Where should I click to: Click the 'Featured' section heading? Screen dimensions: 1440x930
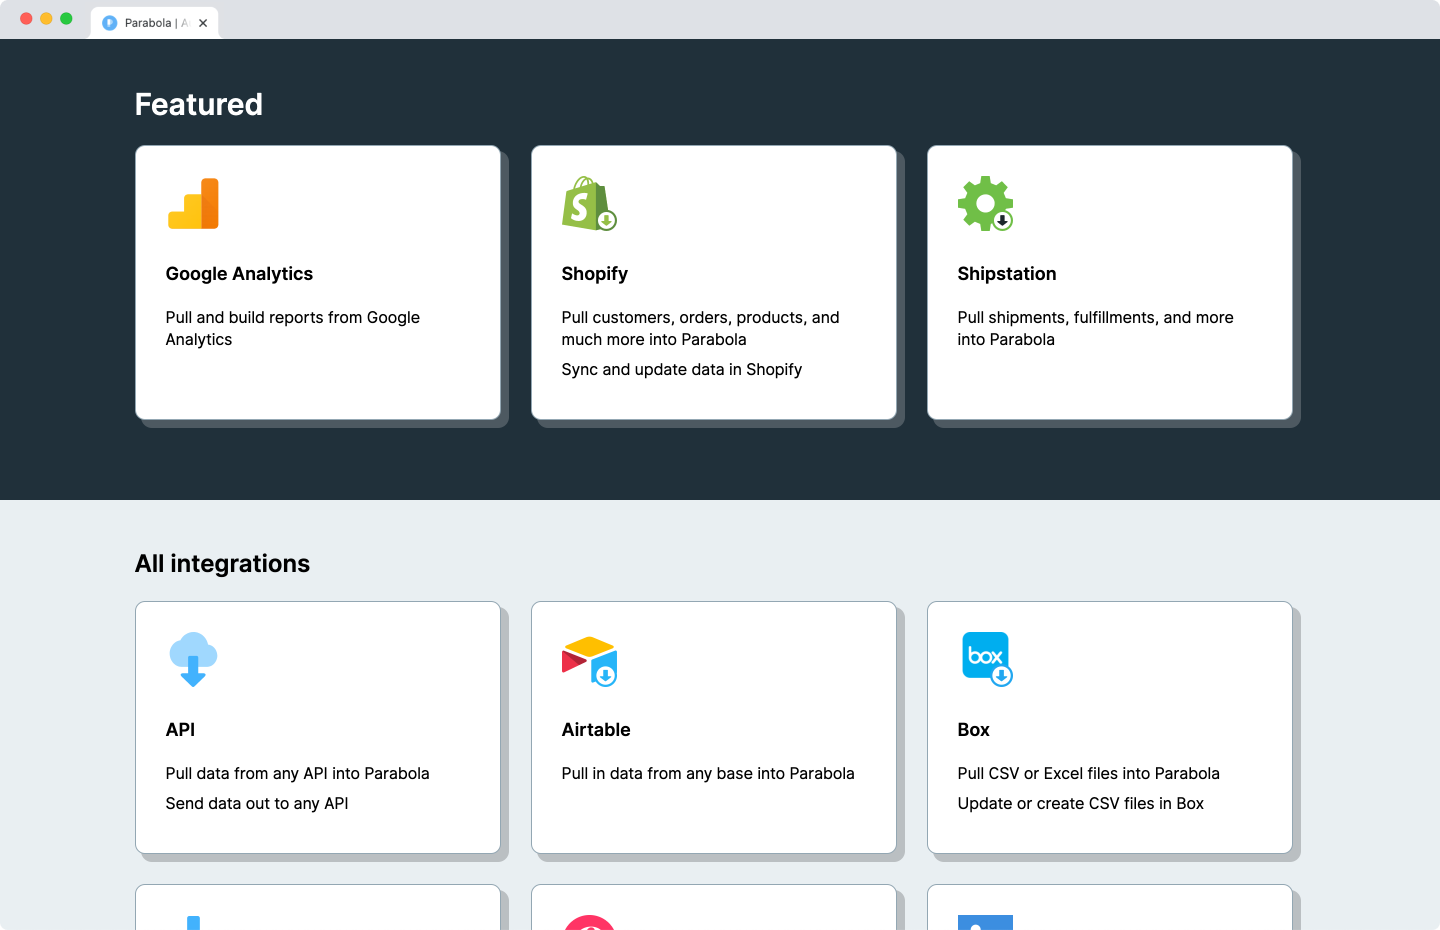pyautogui.click(x=199, y=104)
